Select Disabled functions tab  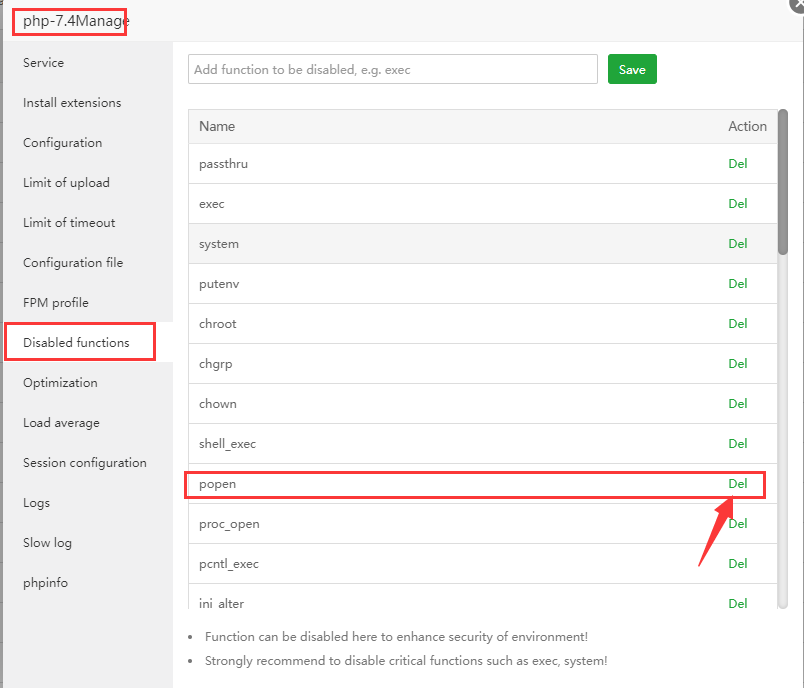point(77,343)
